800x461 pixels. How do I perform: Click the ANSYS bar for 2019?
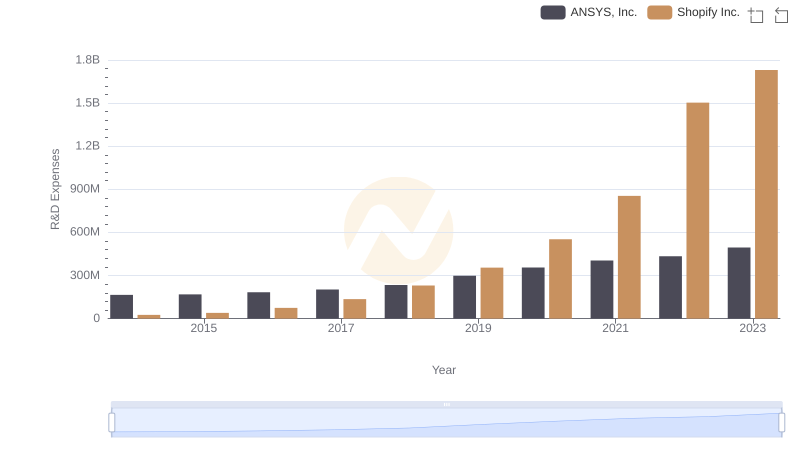pyautogui.click(x=464, y=297)
